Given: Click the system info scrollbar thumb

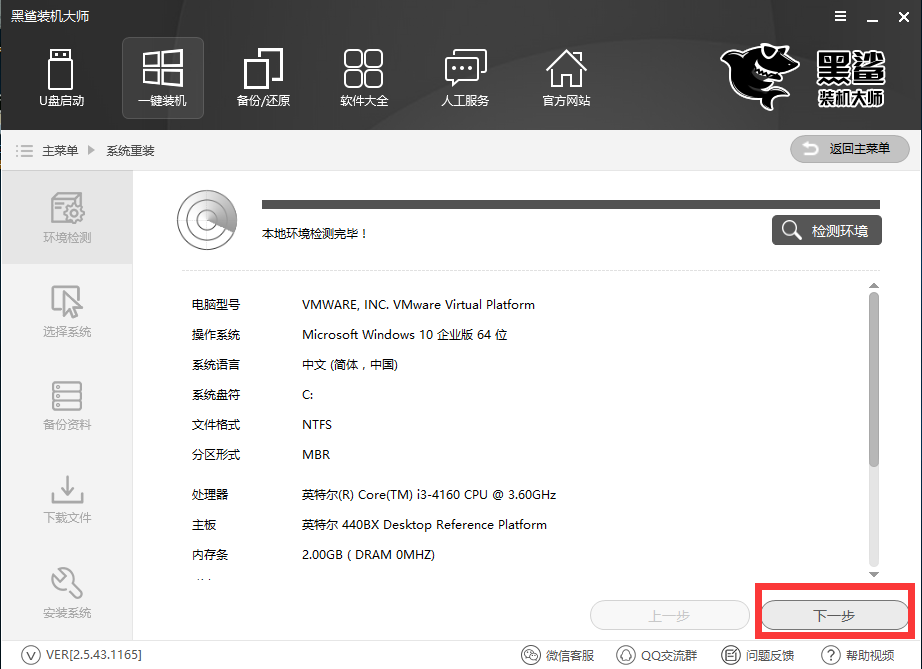Looking at the screenshot, I should coord(874,380).
